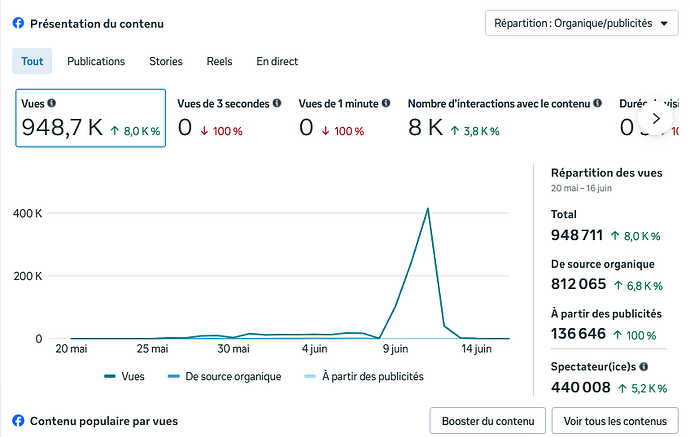This screenshot has width=690, height=437.
Task: Toggle the Vues series in chart legend
Action: 125,376
